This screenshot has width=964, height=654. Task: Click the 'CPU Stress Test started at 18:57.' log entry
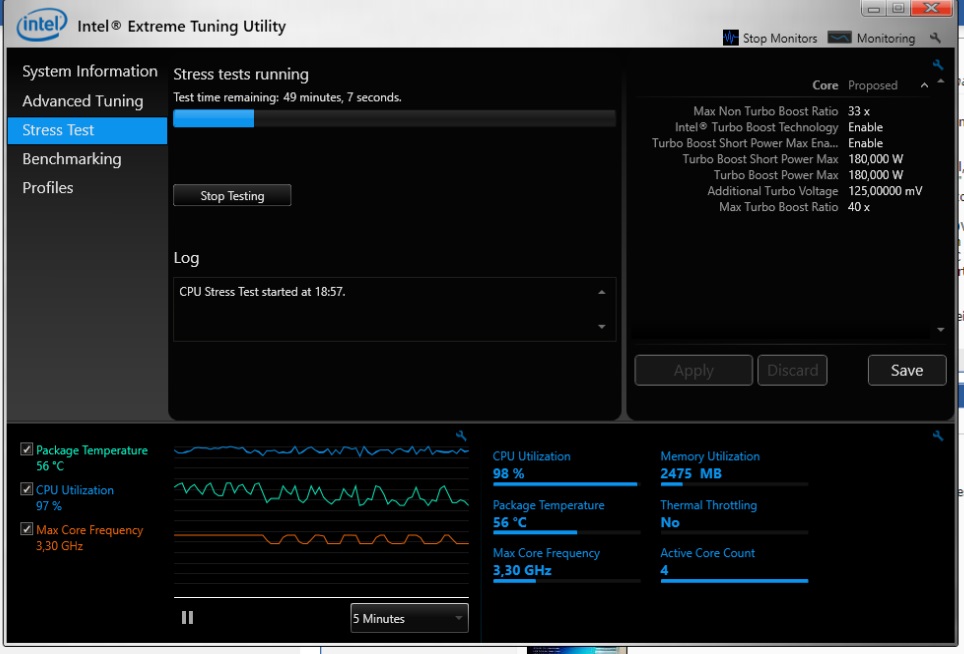[x=262, y=292]
